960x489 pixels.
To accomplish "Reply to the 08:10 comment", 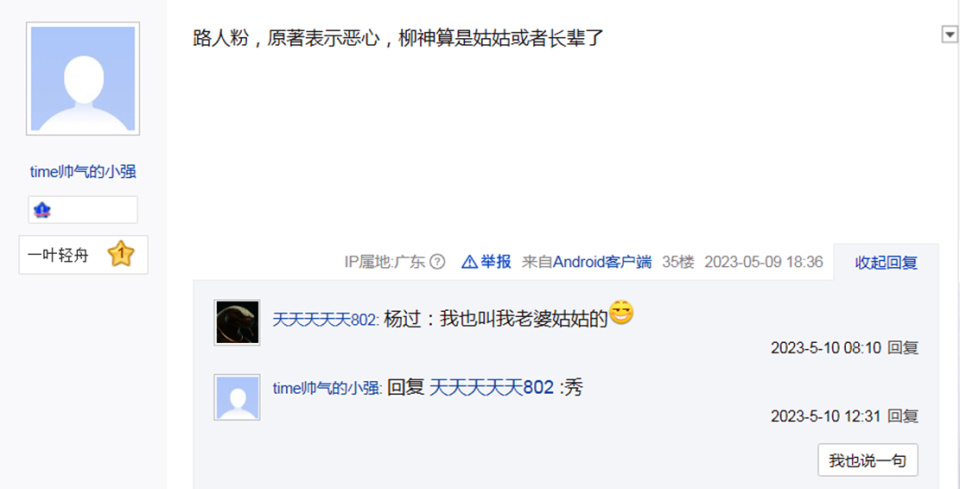I will [902, 348].
